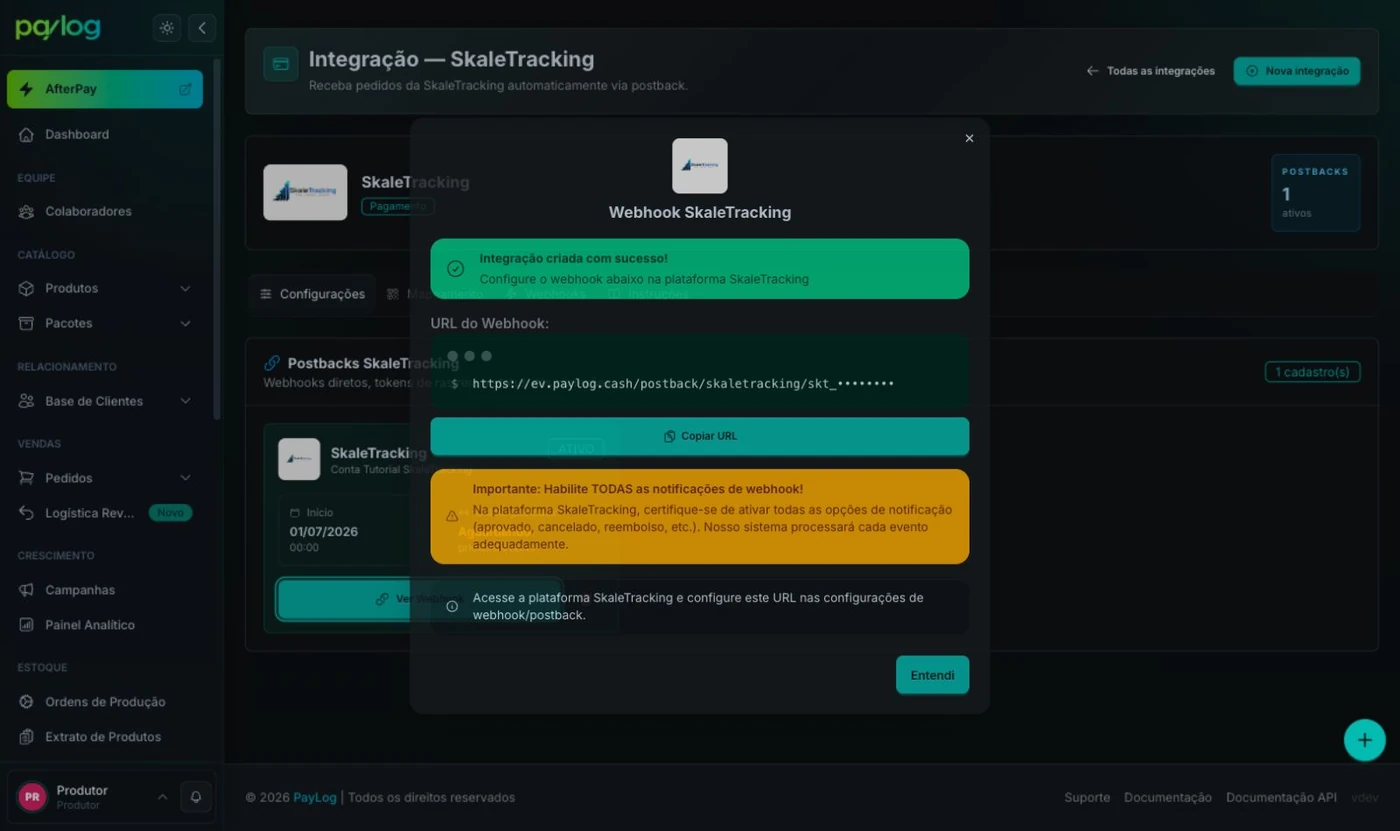
Task: Confirm the dialog with Entendi
Action: coord(932,675)
